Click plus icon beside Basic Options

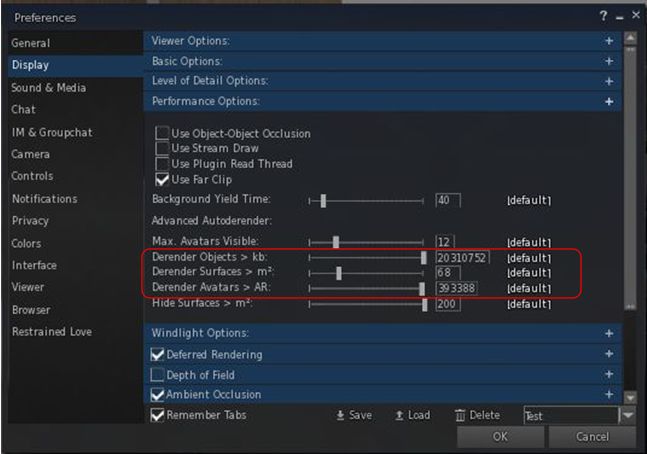pyautogui.click(x=608, y=61)
